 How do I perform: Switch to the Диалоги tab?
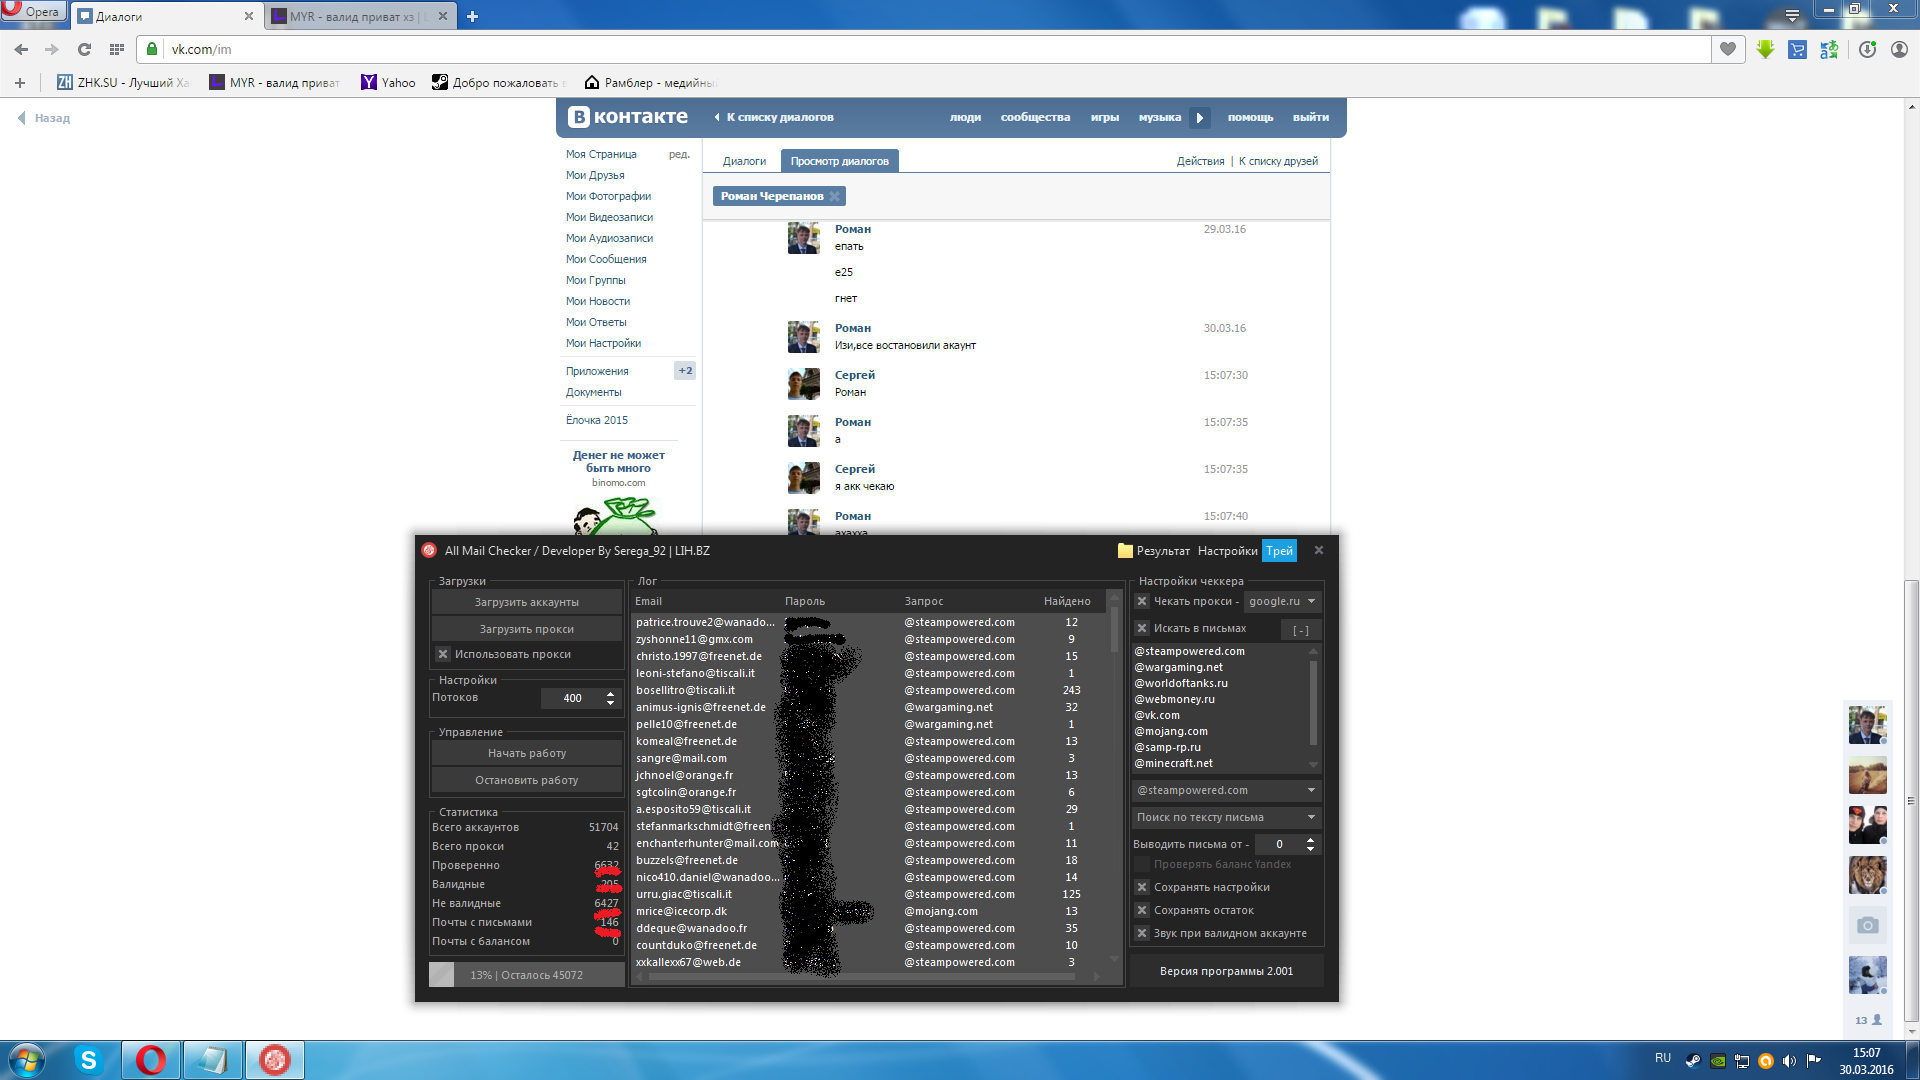pos(744,161)
